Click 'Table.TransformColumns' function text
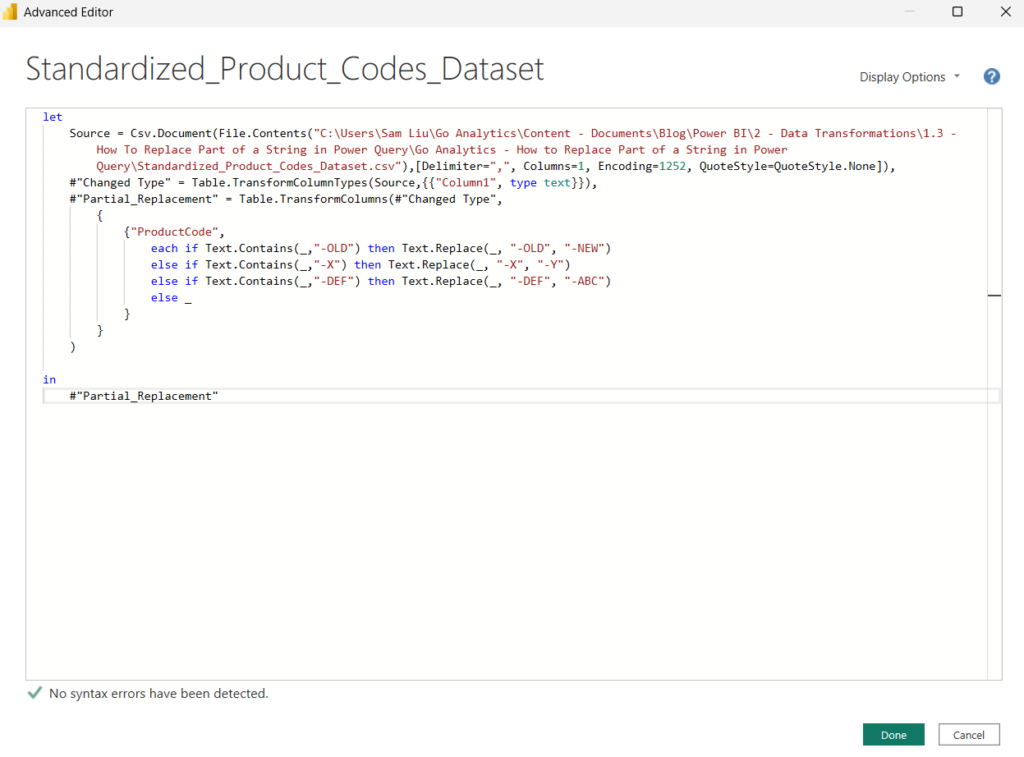The image size is (1024, 757). (x=313, y=199)
